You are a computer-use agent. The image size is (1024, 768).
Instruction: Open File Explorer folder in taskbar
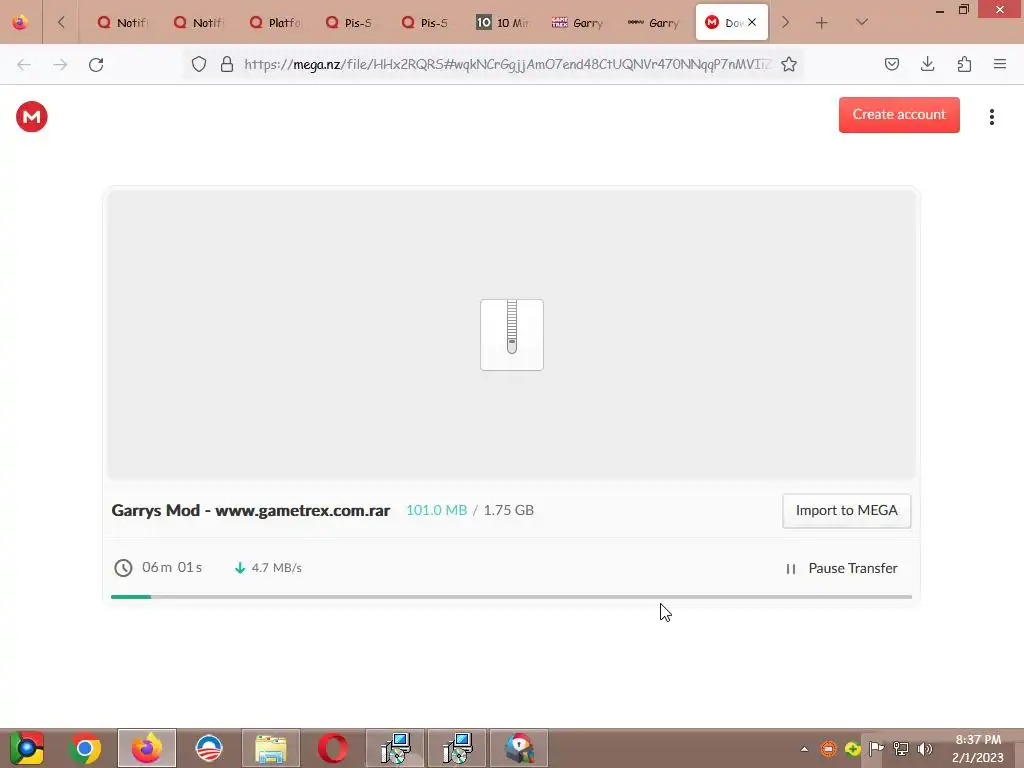click(x=271, y=748)
